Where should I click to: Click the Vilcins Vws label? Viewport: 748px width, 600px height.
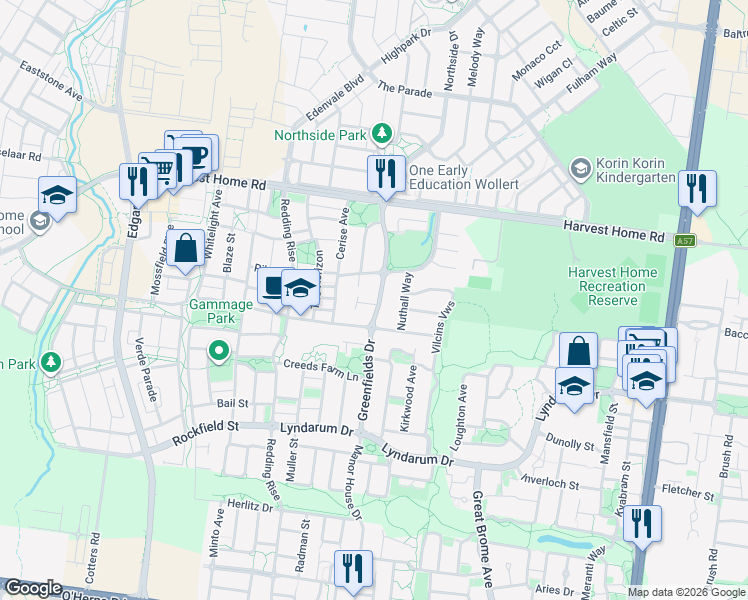[x=443, y=327]
